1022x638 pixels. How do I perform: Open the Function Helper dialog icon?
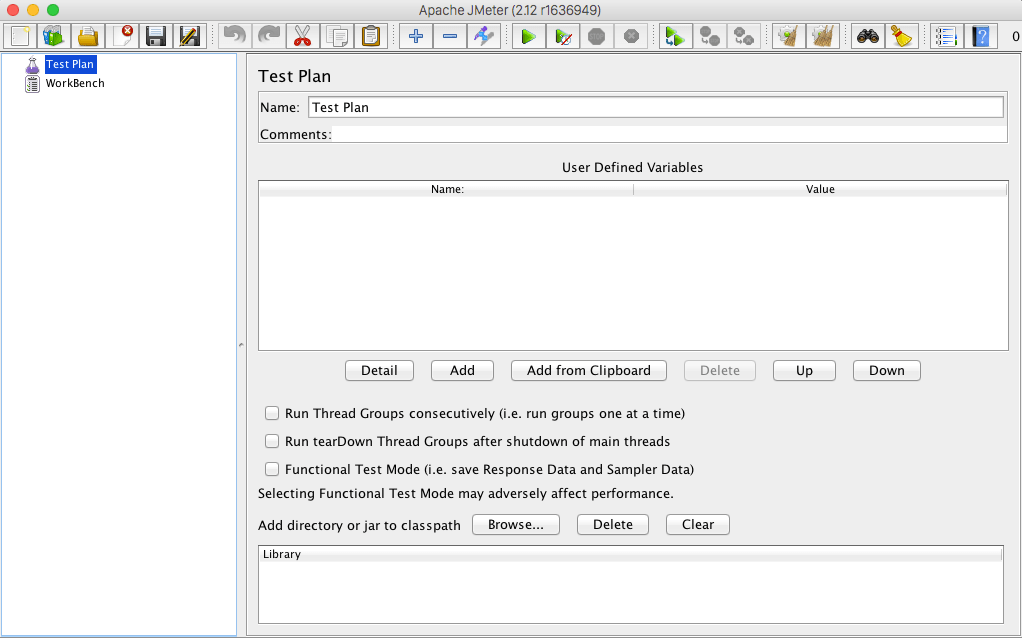click(x=946, y=36)
